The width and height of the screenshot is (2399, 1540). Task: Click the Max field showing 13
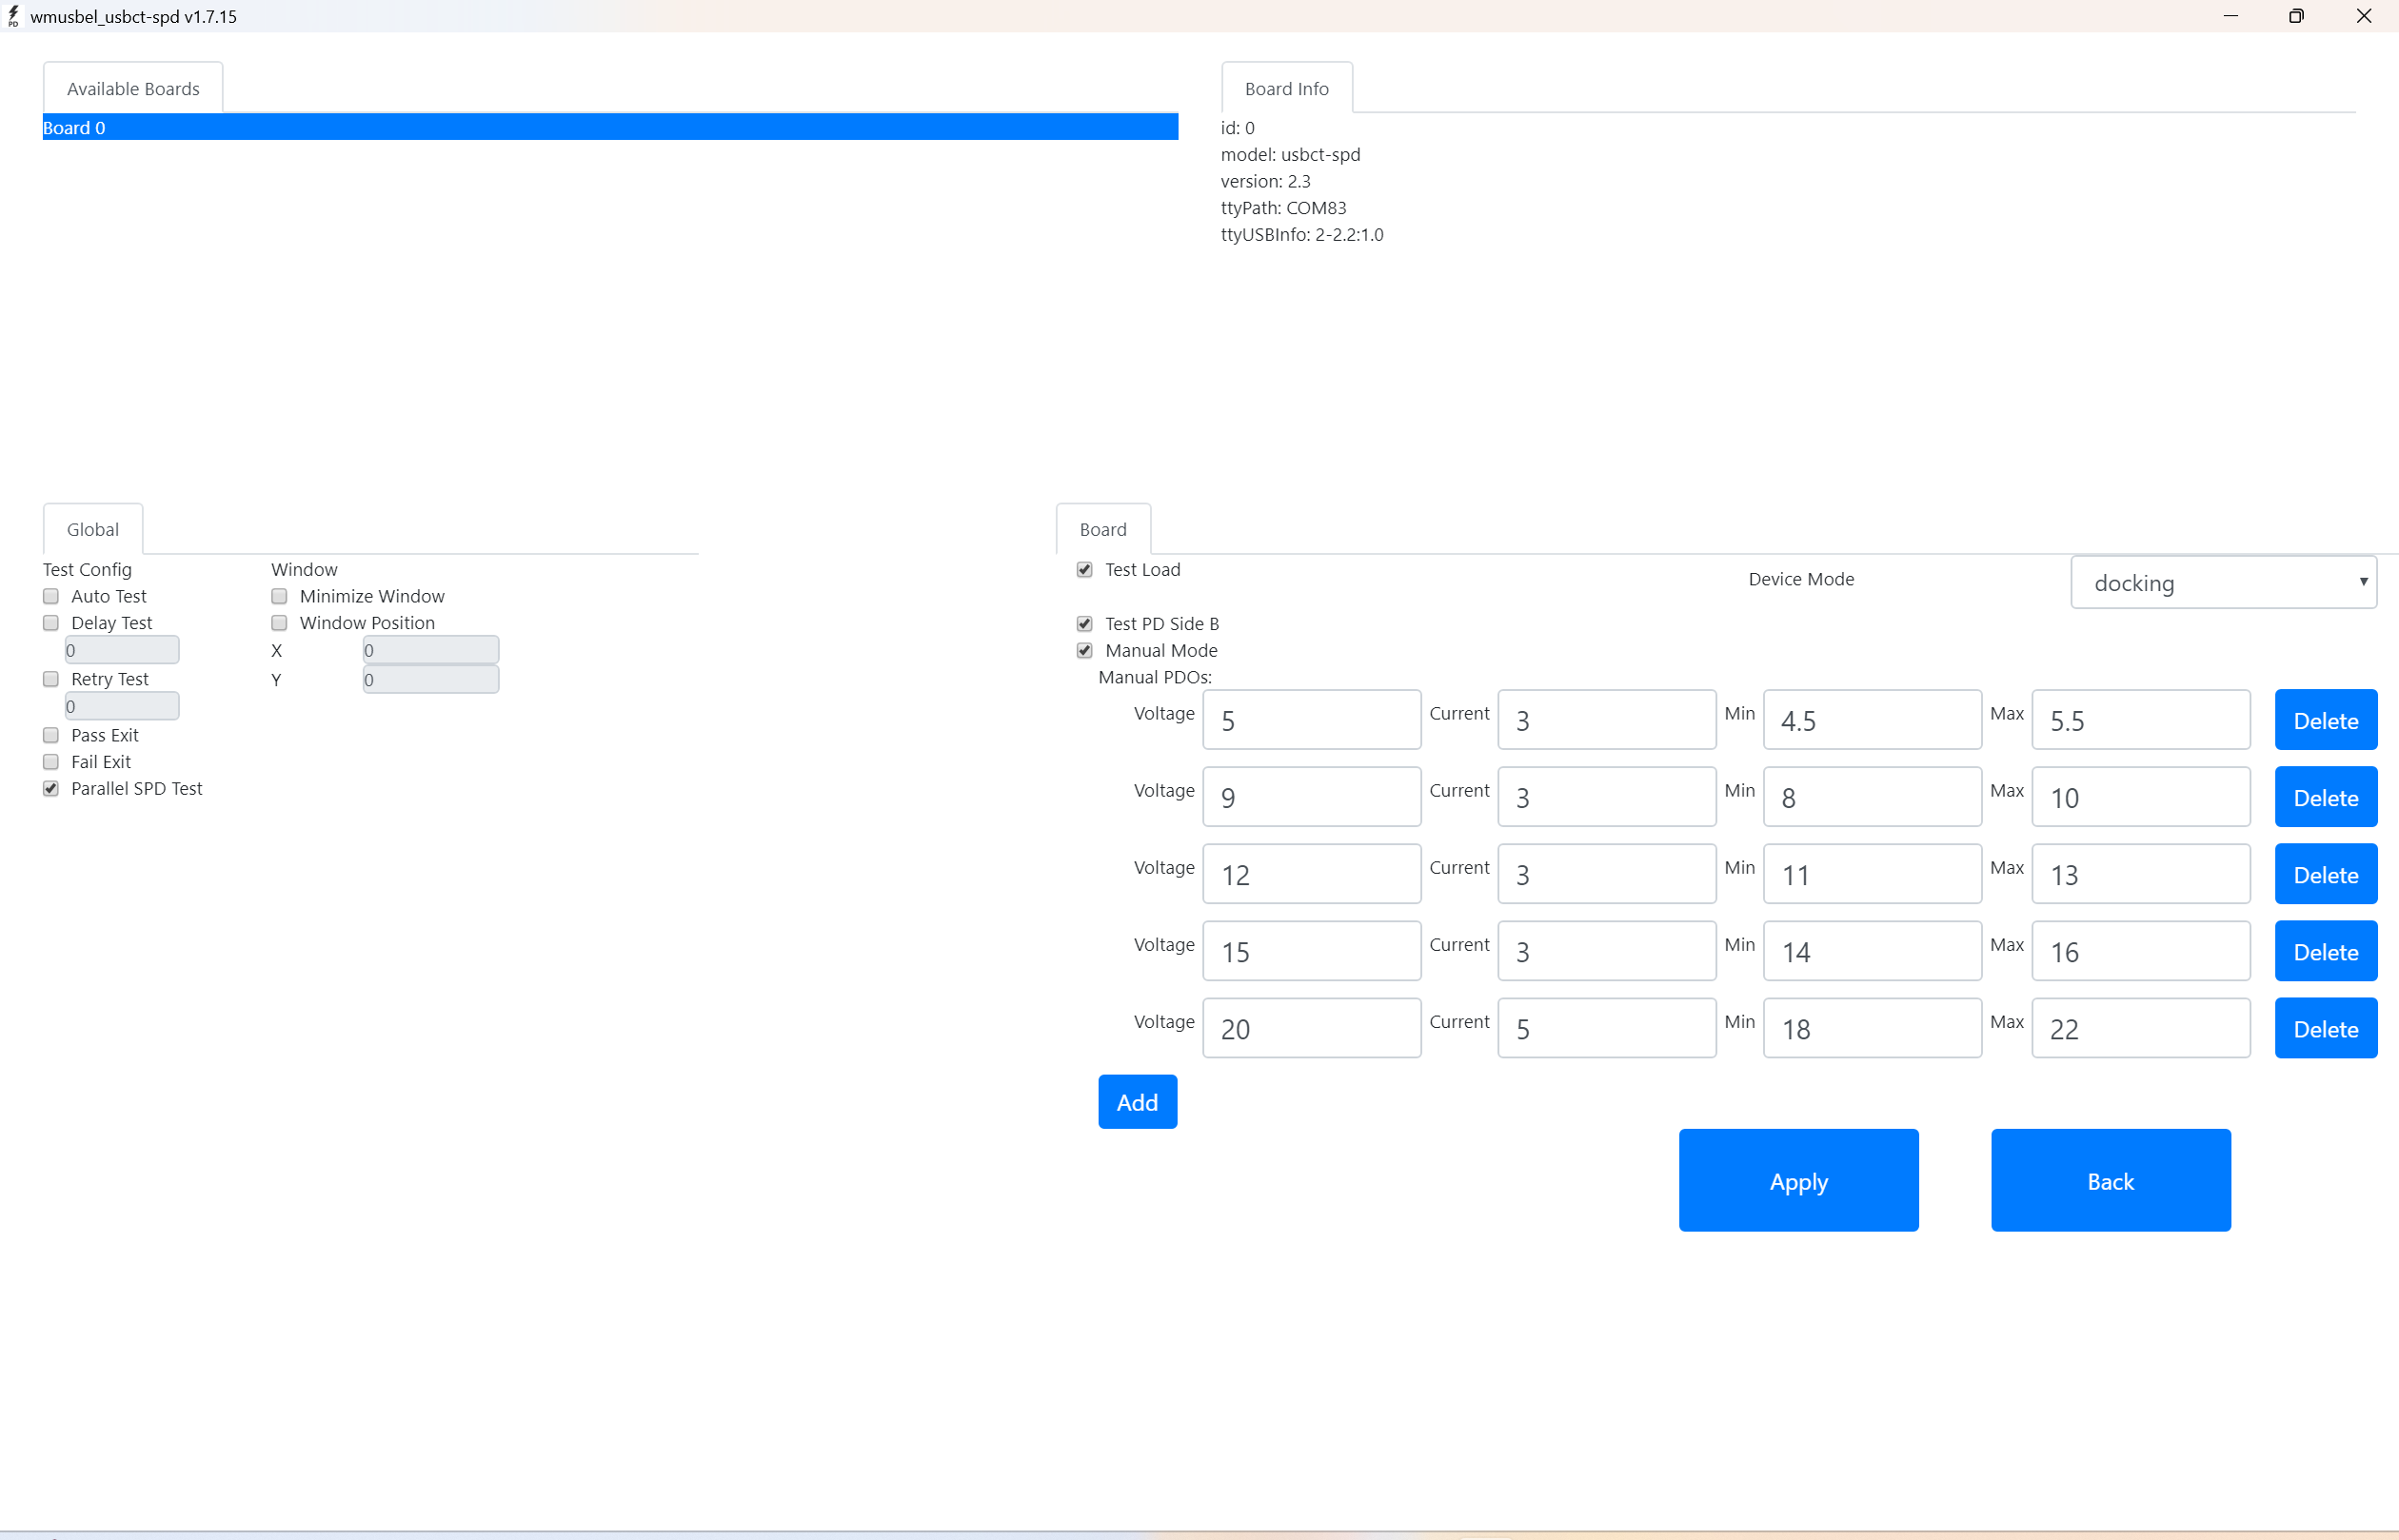[x=2141, y=874]
